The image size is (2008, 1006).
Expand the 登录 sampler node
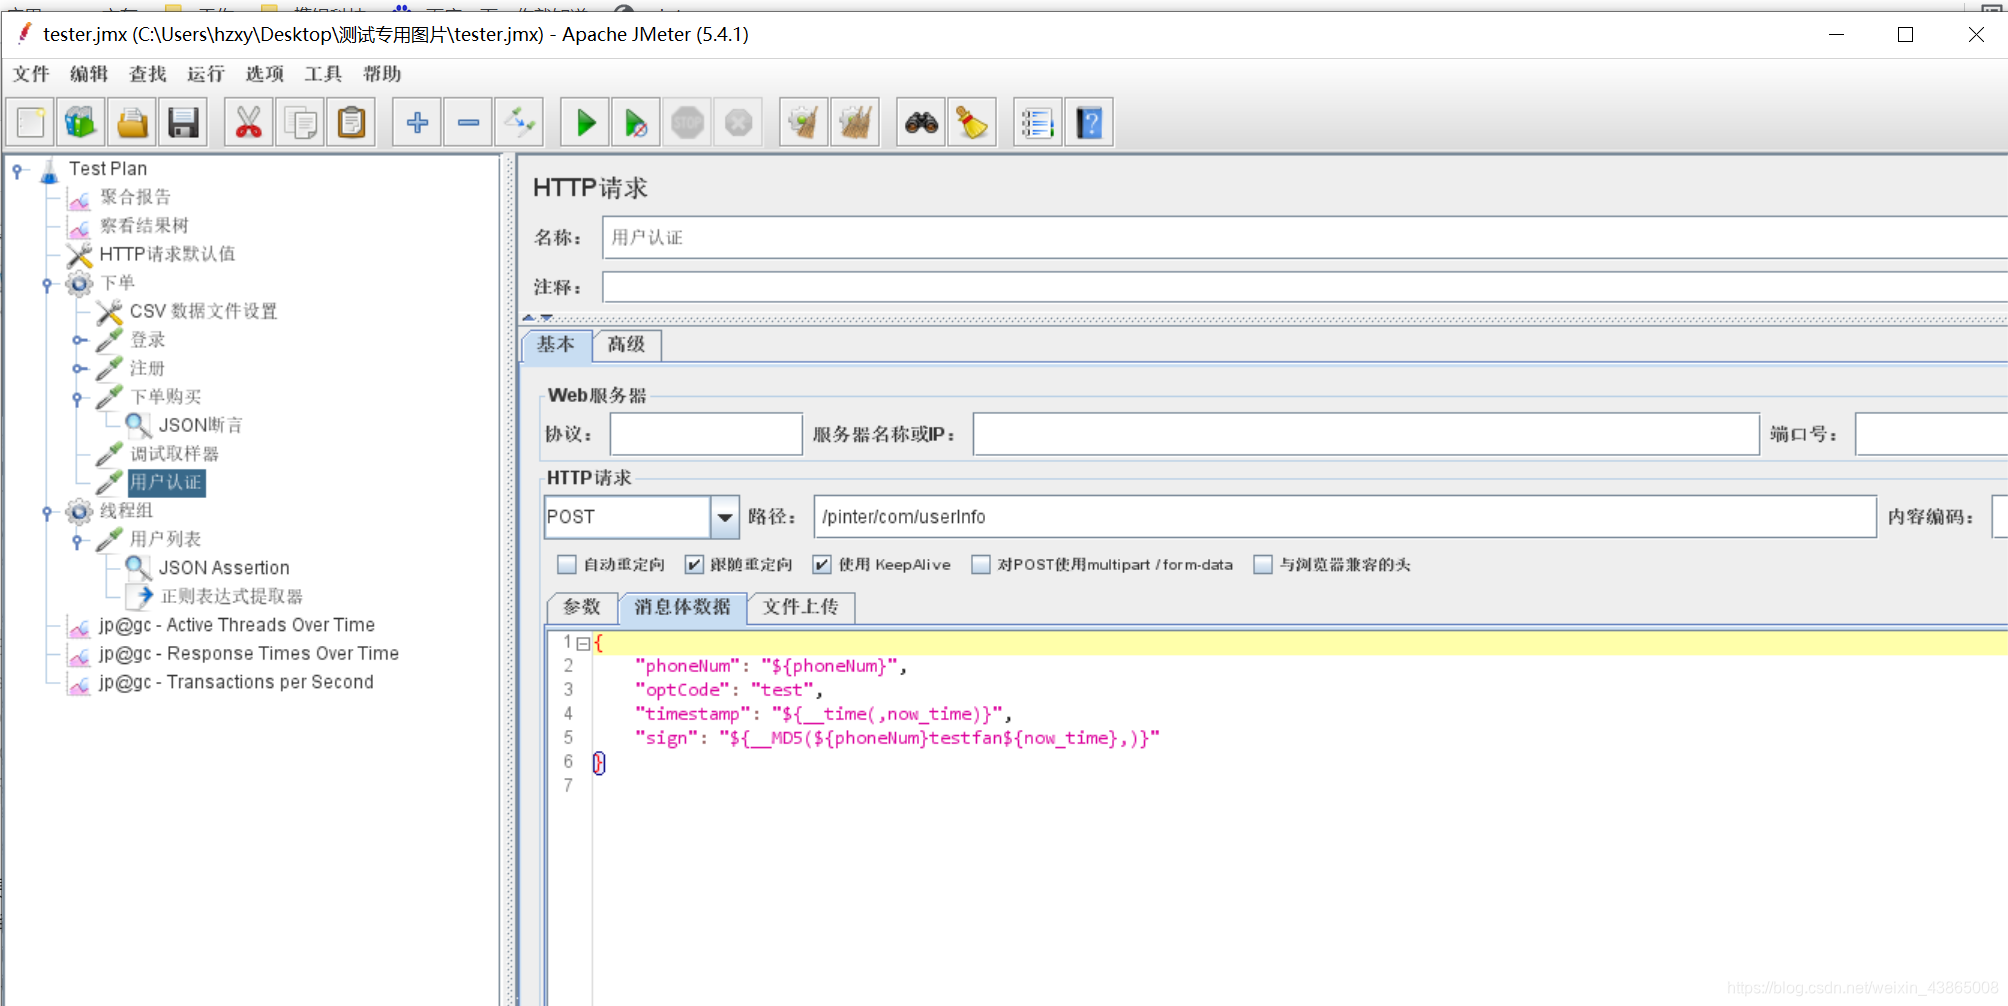pos(78,341)
